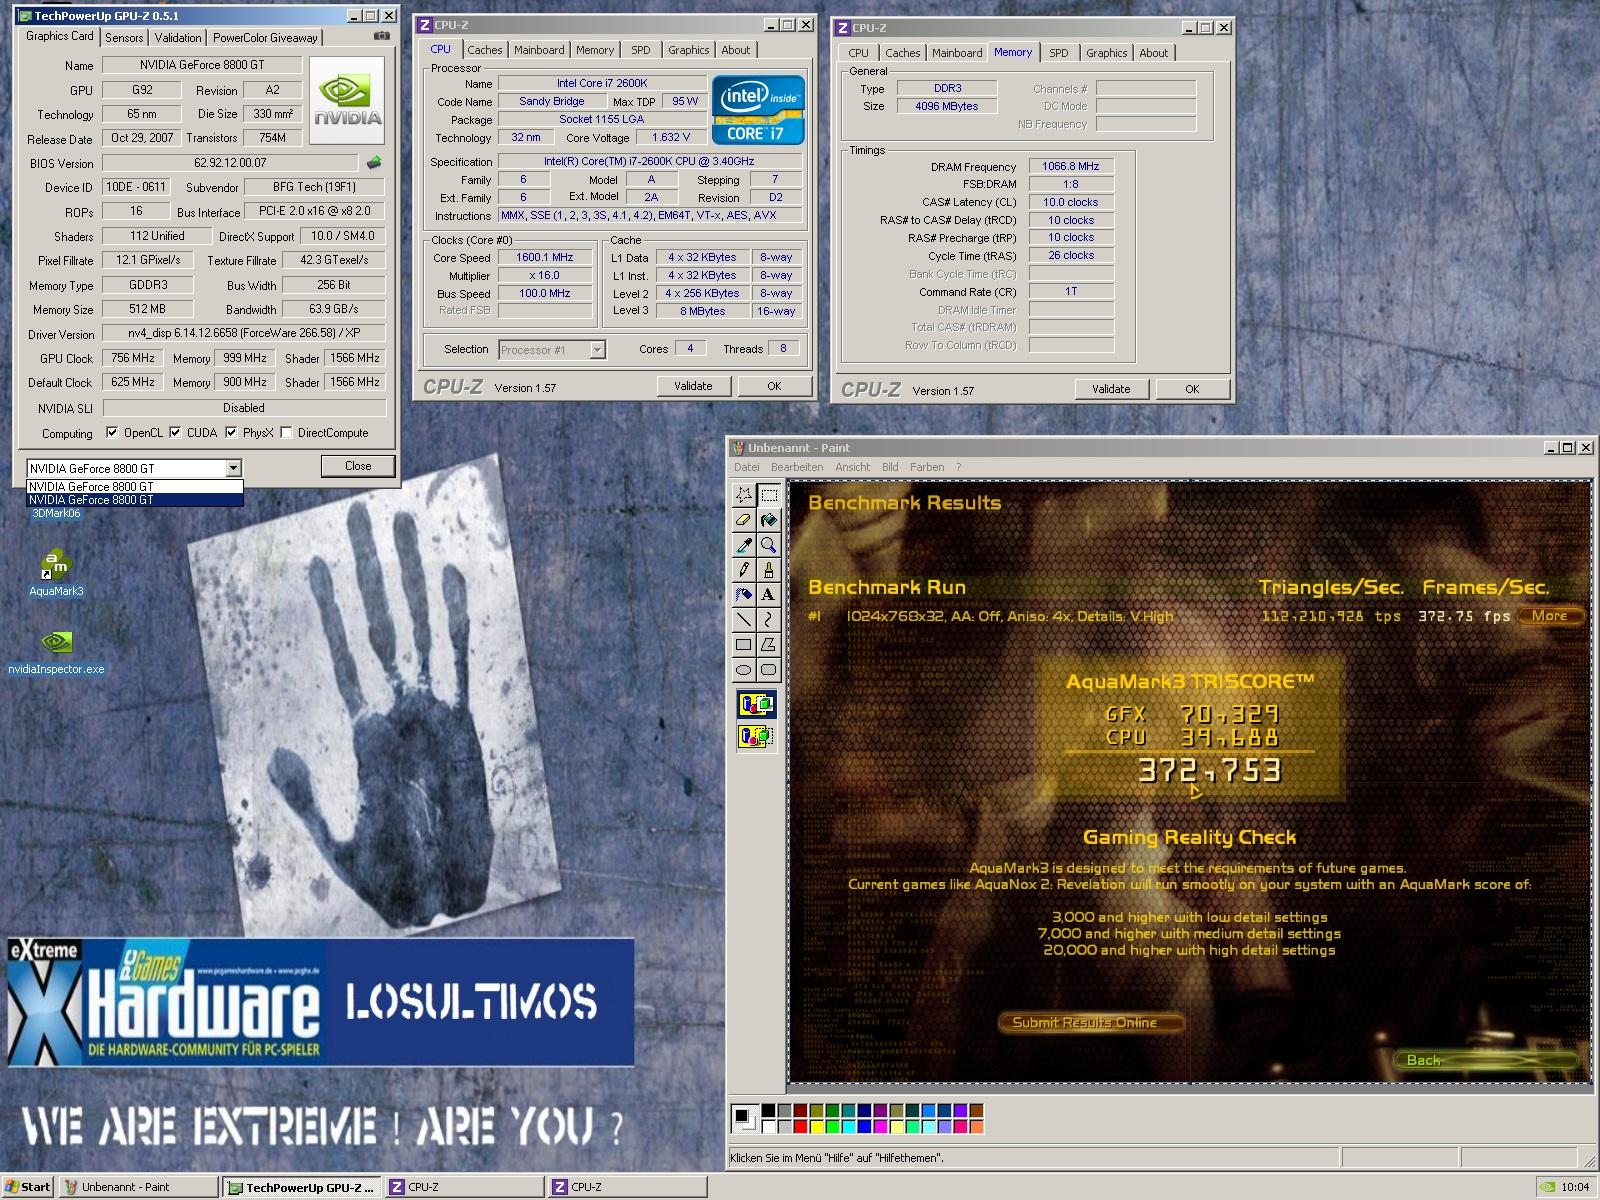Open the PowerColor Giveaway tab
The image size is (1600, 1200).
pyautogui.click(x=265, y=38)
